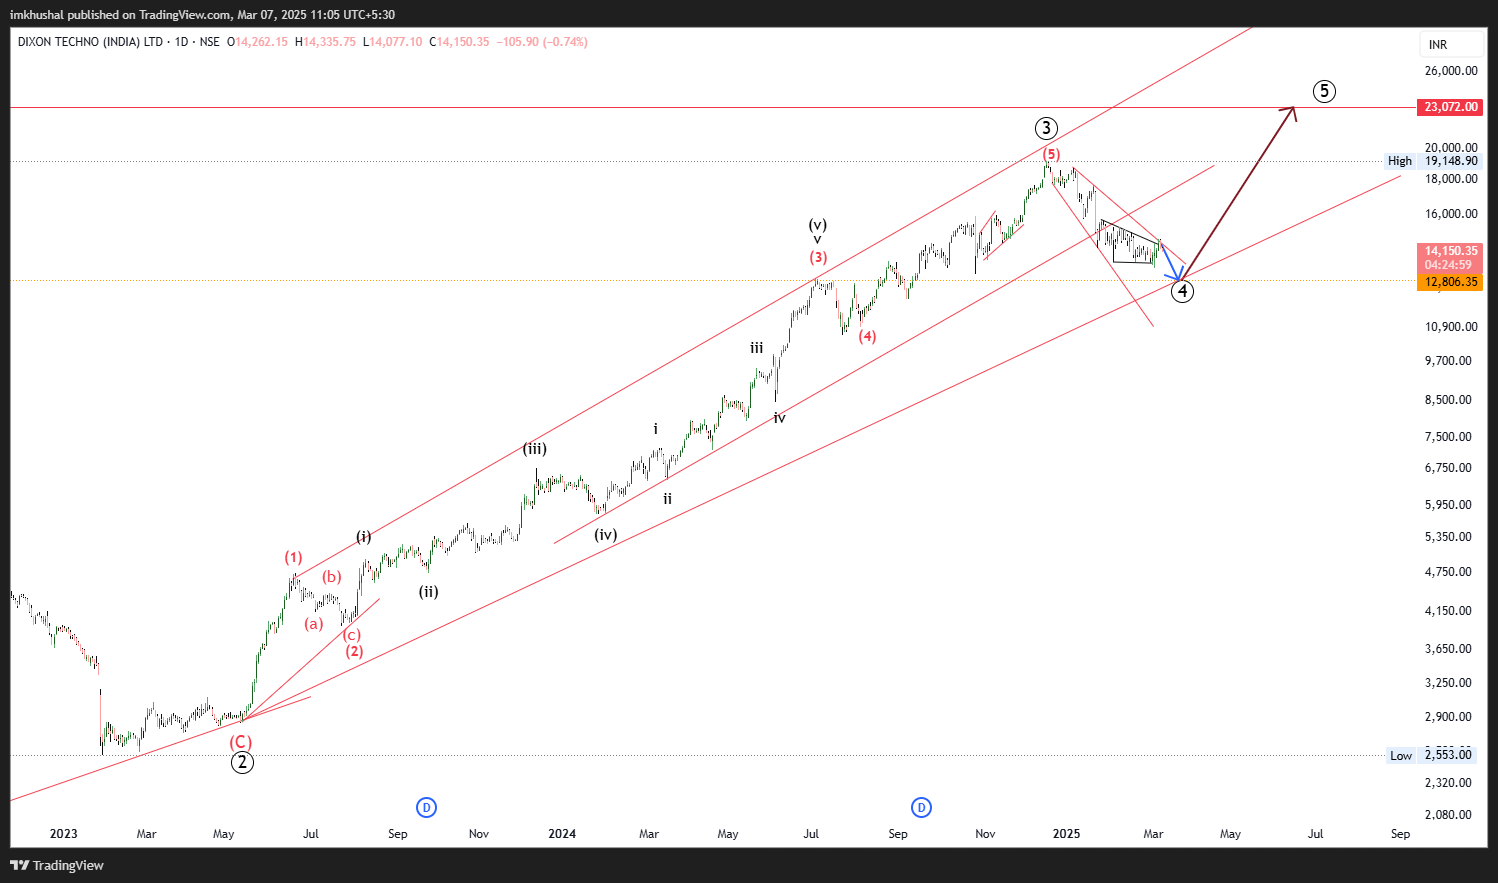Click the 2023 label on time axis
This screenshot has width=1498, height=883.
tap(63, 834)
